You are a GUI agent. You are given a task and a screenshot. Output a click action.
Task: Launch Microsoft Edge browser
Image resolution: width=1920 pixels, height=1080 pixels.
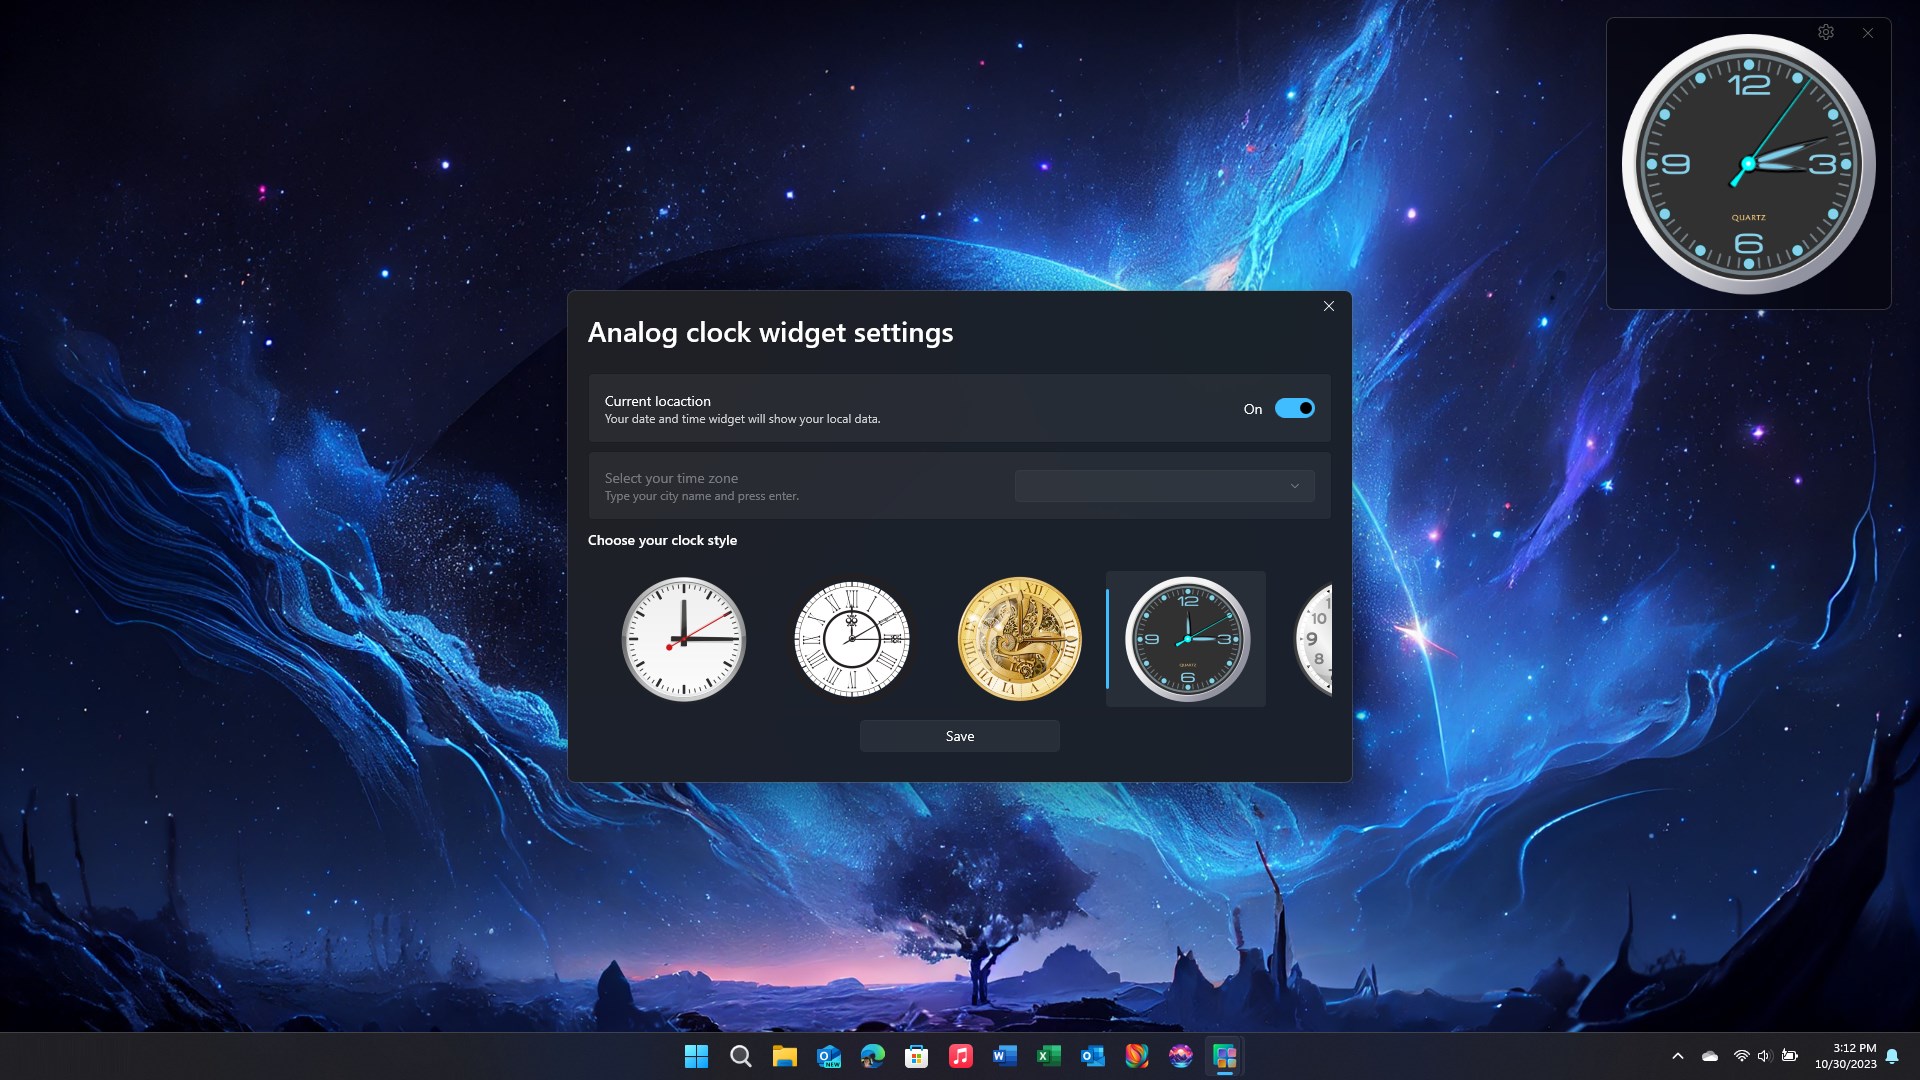coord(872,1056)
